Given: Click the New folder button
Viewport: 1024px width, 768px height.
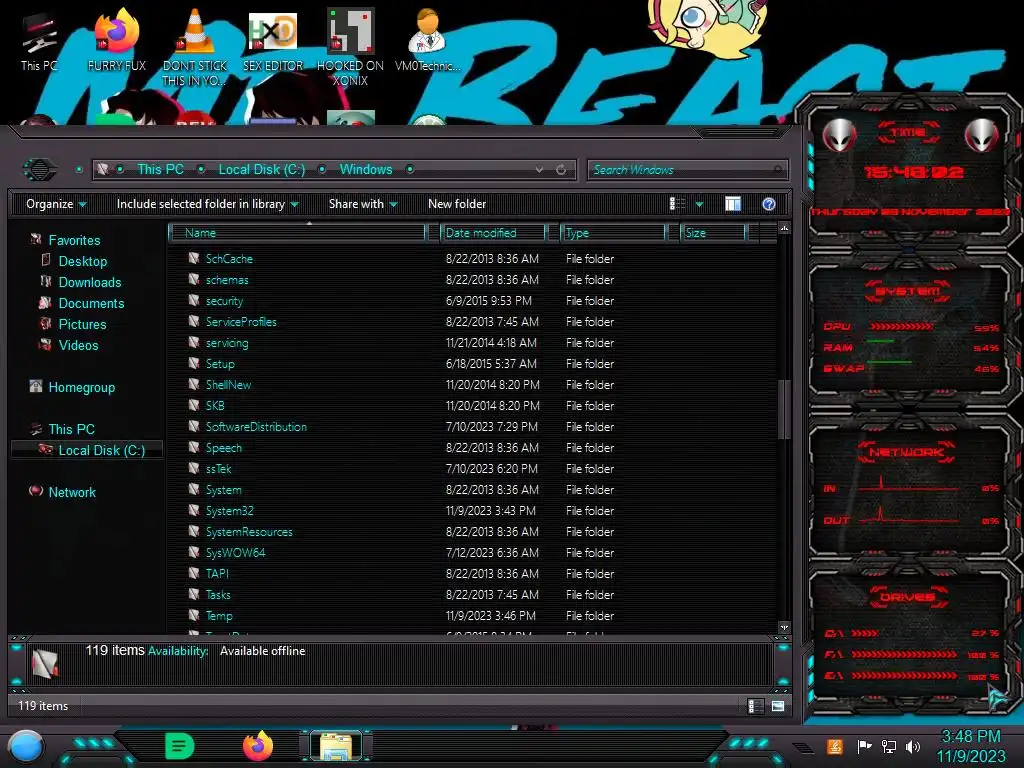Looking at the screenshot, I should (457, 204).
